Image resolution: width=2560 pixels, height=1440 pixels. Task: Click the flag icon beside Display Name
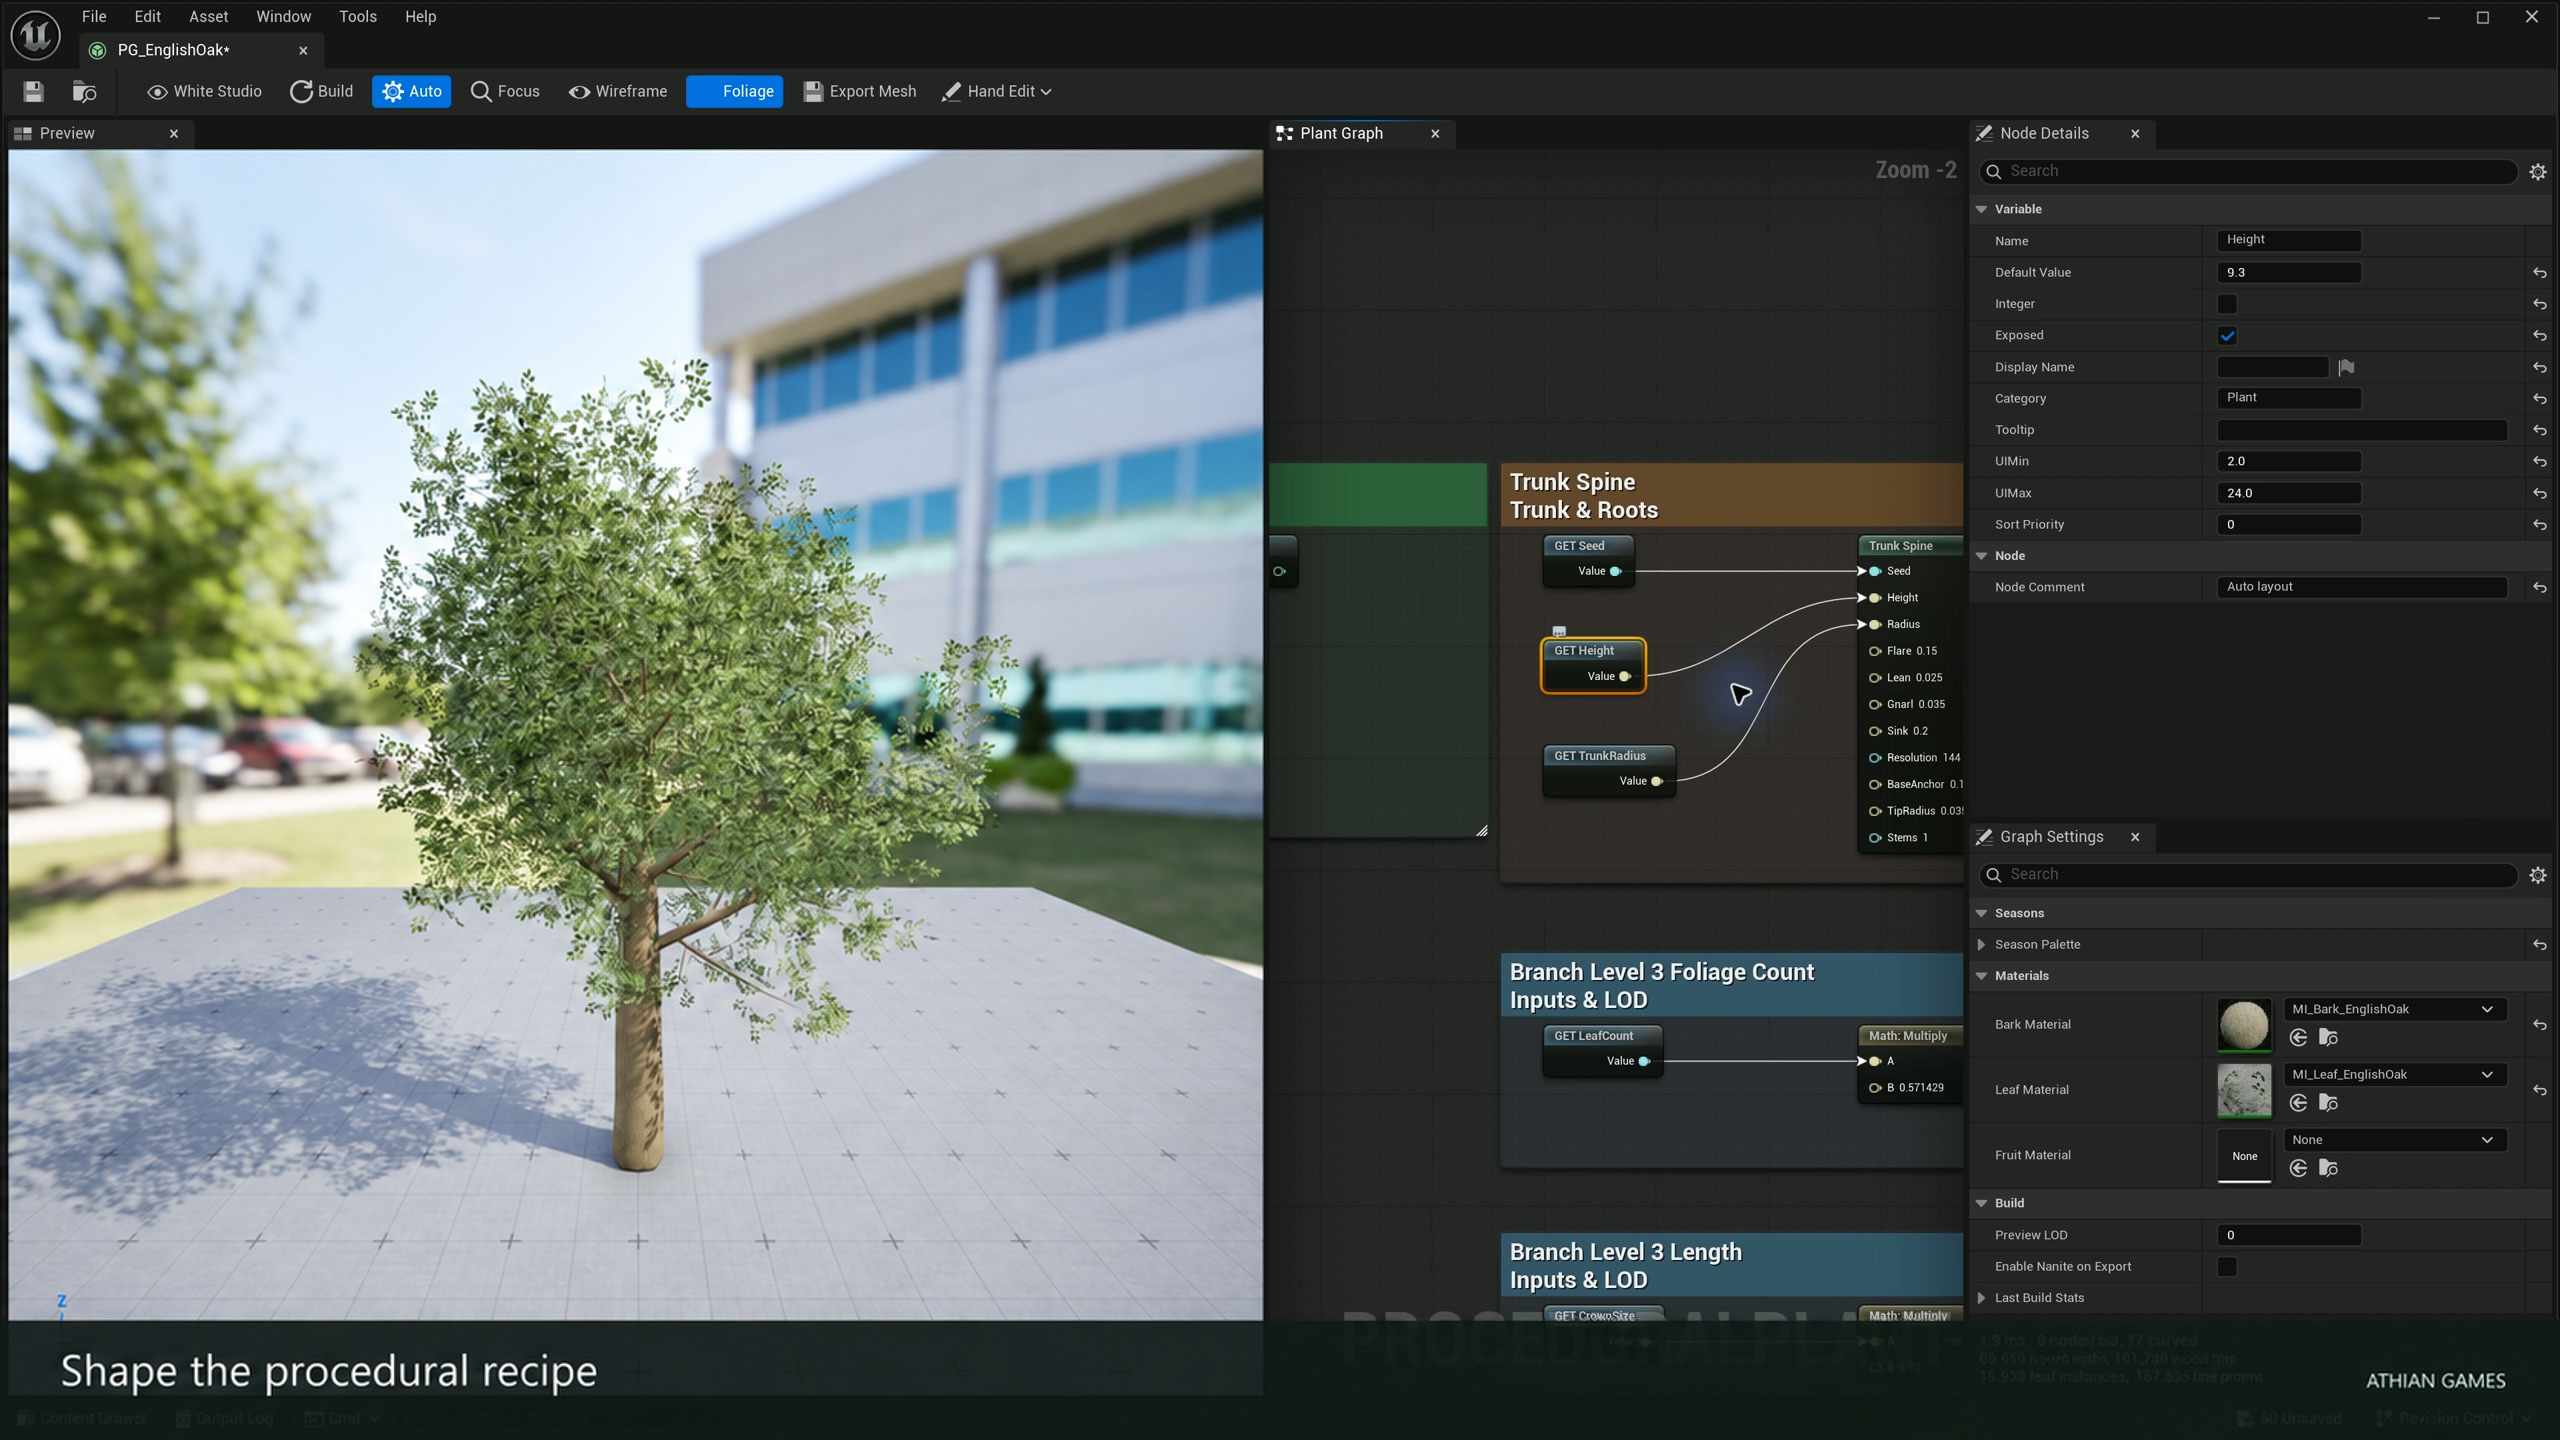(2346, 367)
